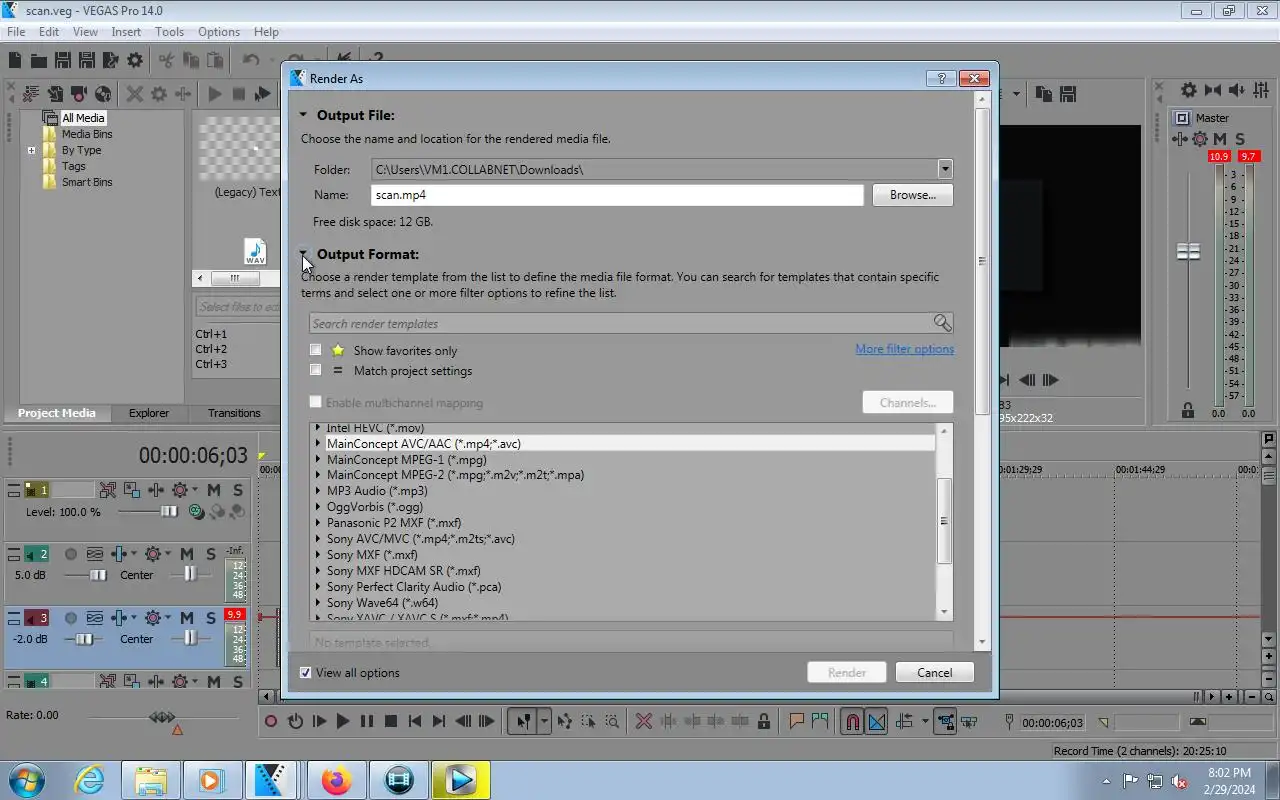Switch to the Explorer tab
Screen dimensions: 1280x800
point(148,413)
